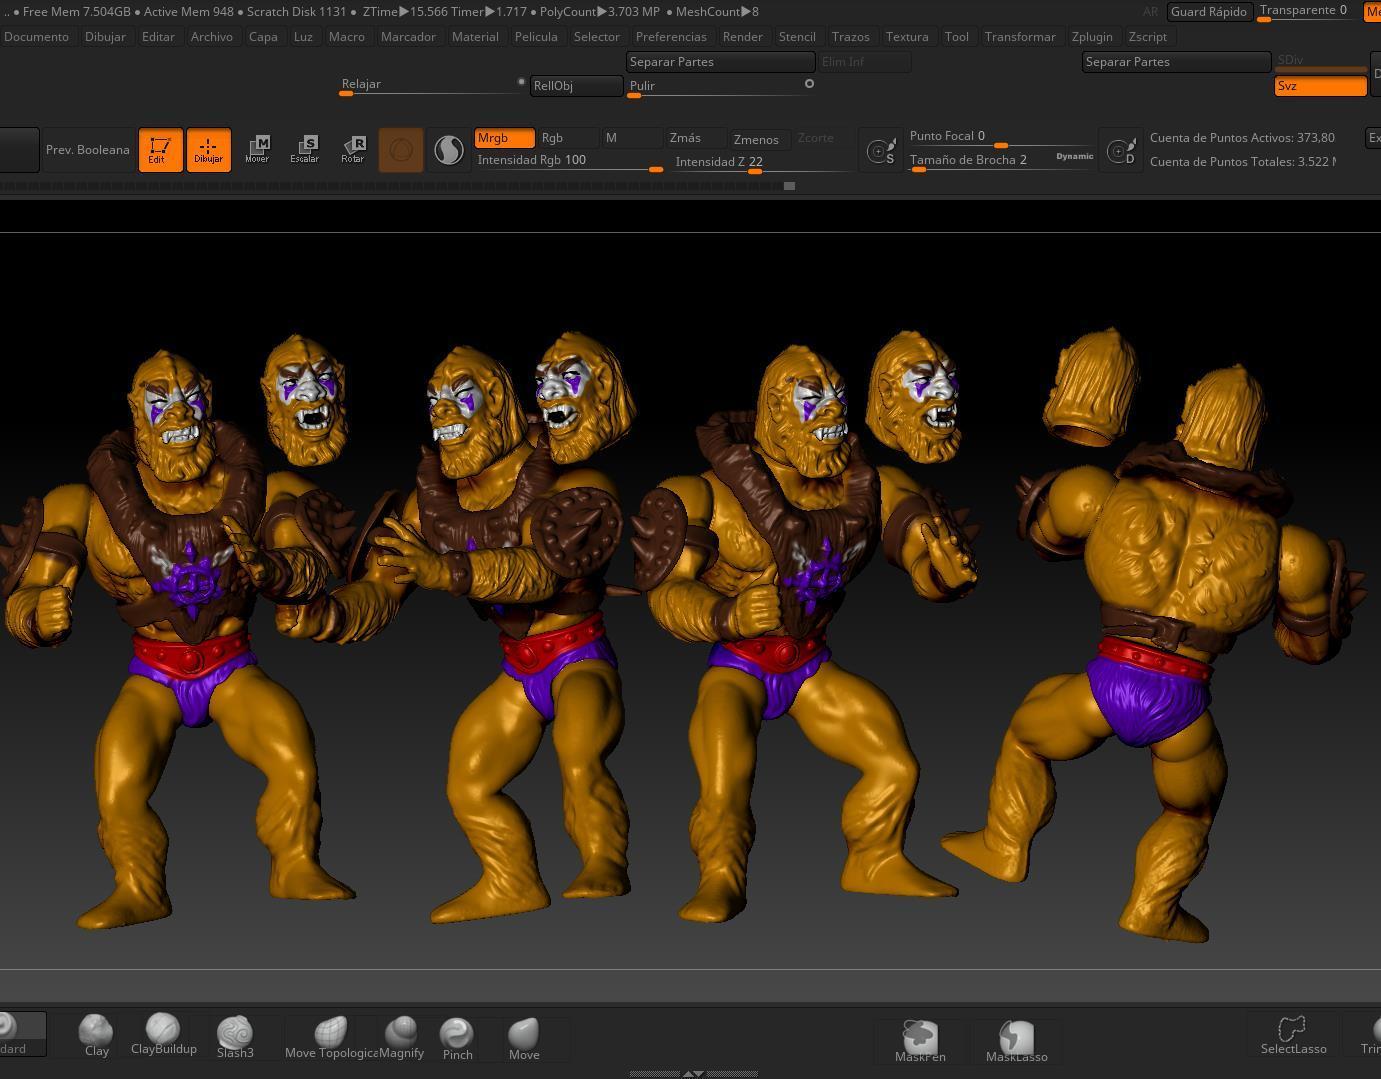Toggle Dibujar mode in the toolbar
The width and height of the screenshot is (1381, 1079).
pos(208,149)
